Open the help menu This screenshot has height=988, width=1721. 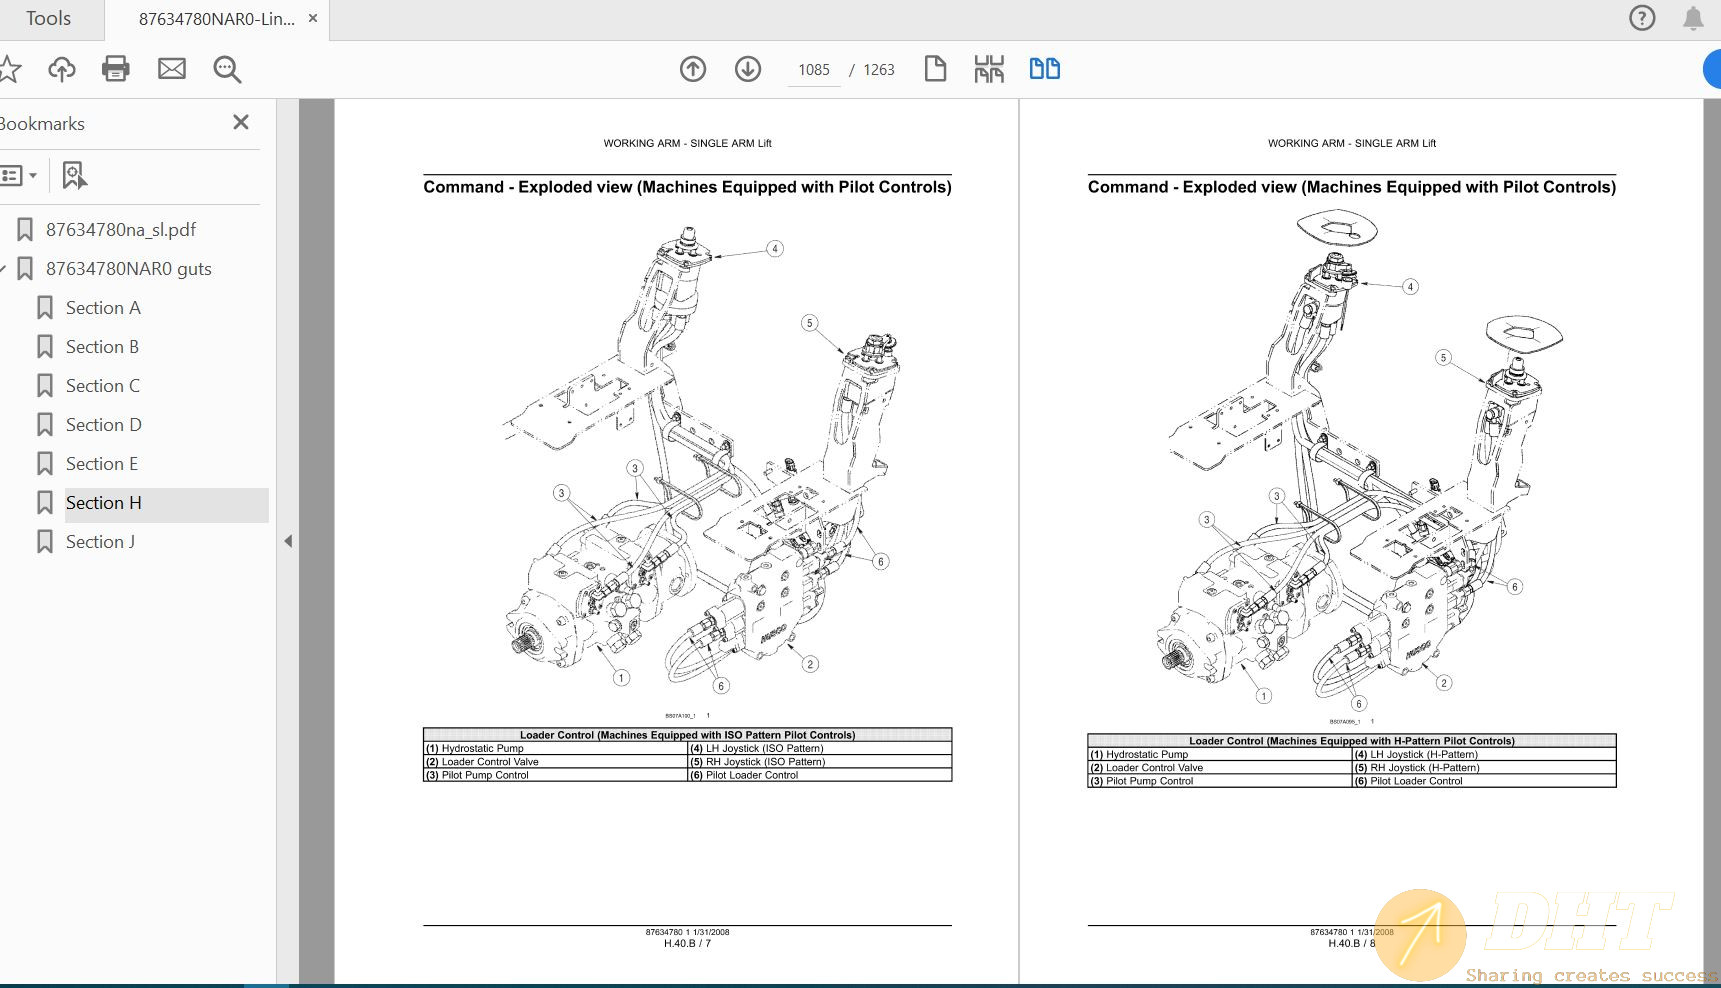tap(1641, 17)
